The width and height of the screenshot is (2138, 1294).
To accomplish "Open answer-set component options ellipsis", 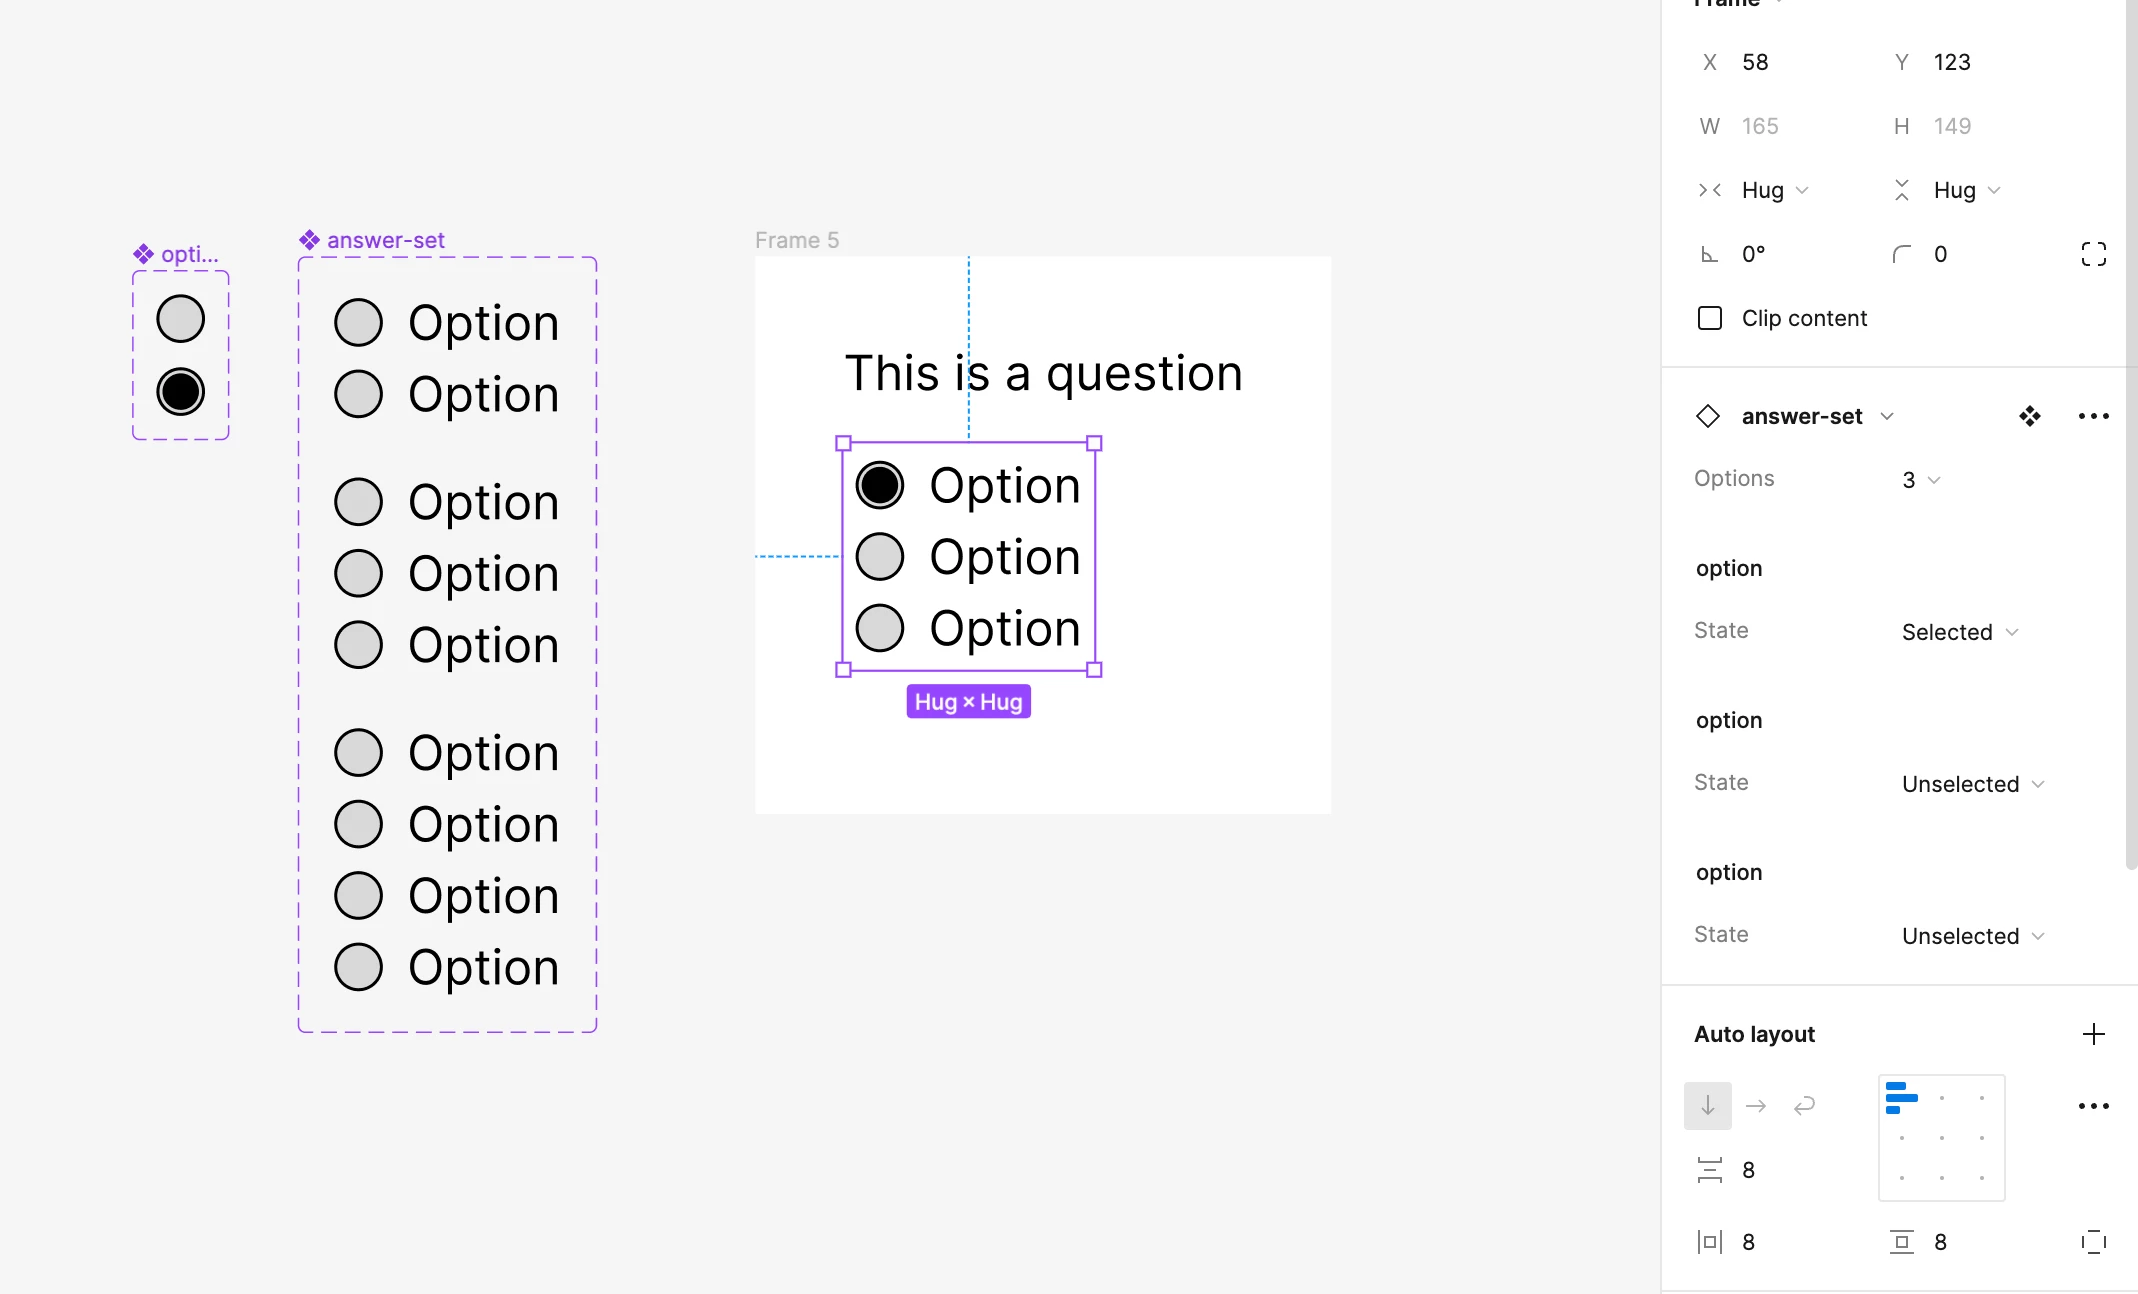I will pyautogui.click(x=2093, y=416).
